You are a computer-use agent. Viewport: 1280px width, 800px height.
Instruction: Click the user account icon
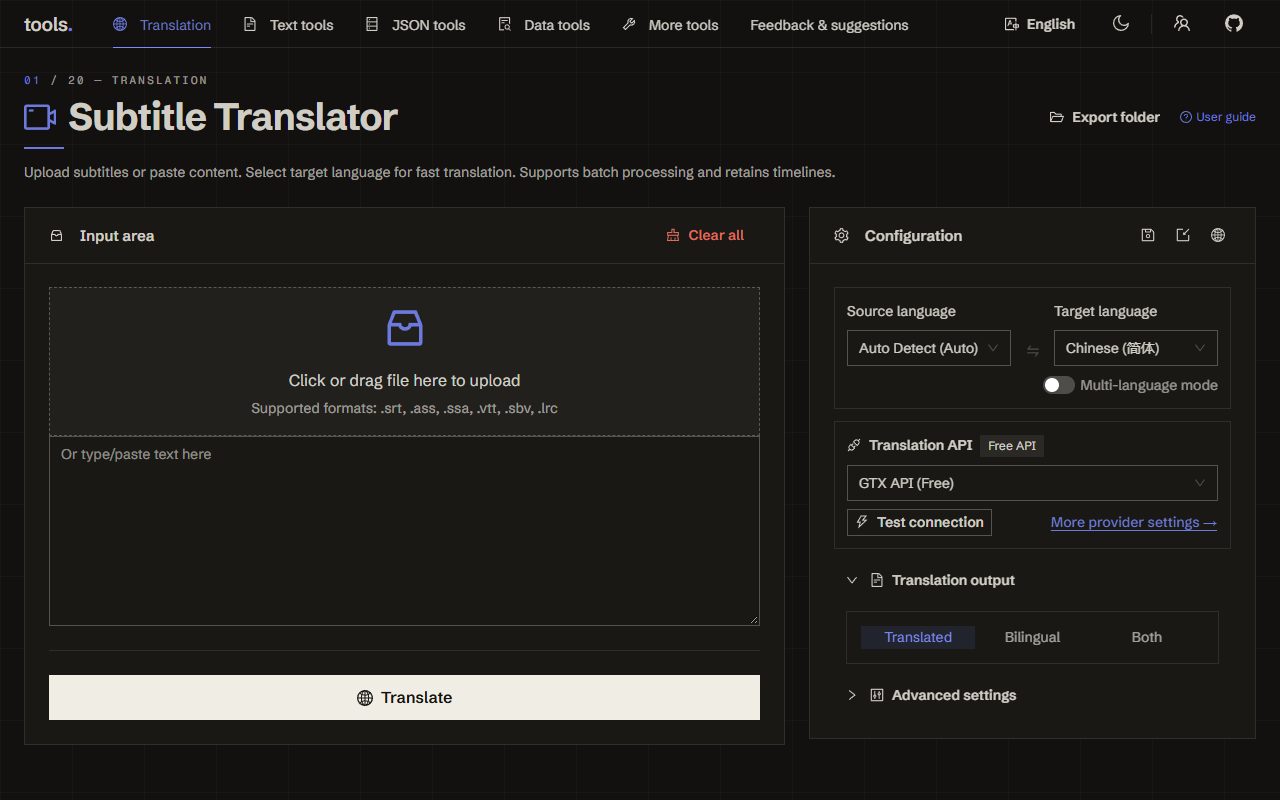tap(1182, 24)
